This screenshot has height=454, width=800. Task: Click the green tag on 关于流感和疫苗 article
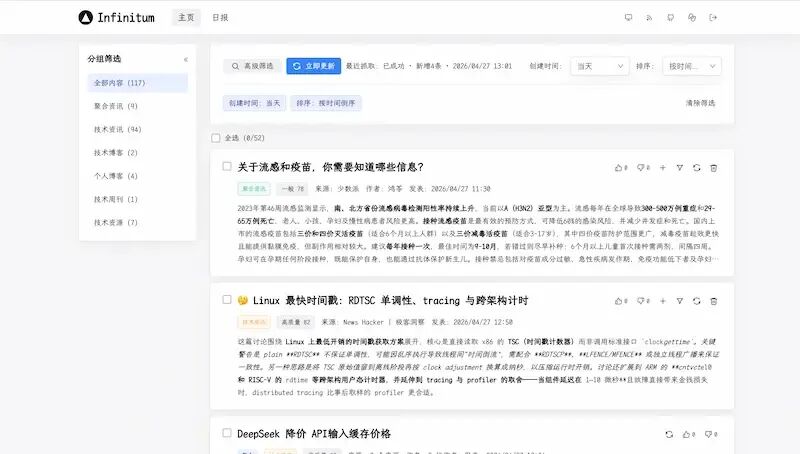point(254,189)
